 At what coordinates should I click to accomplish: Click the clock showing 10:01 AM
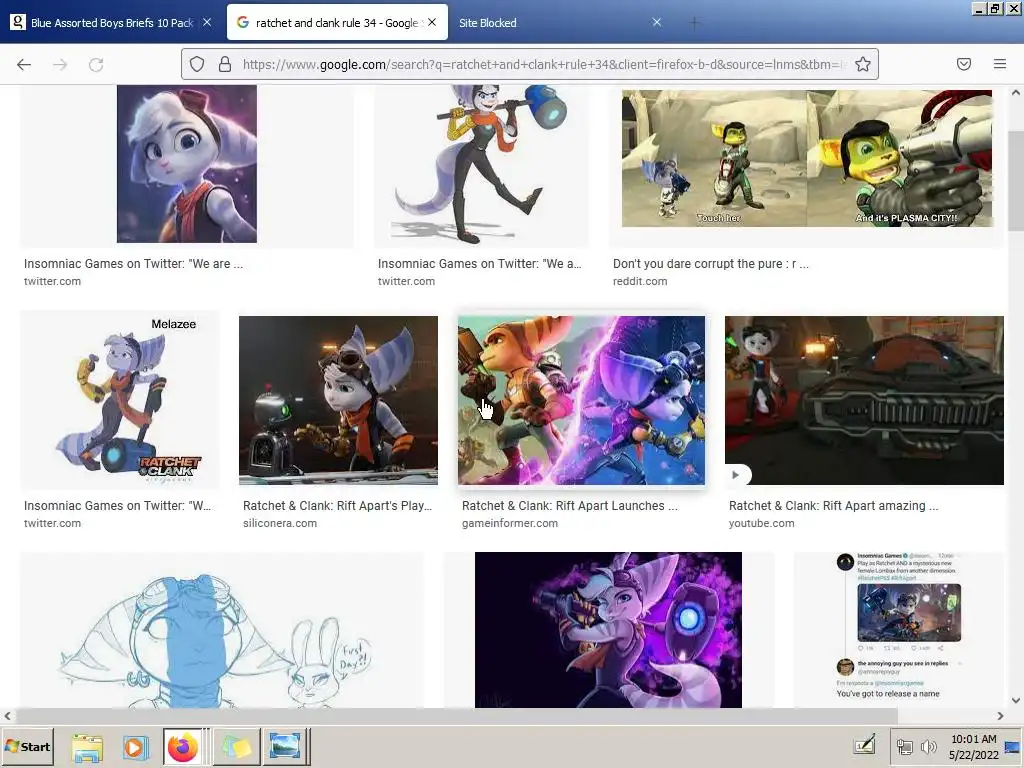[x=974, y=739]
